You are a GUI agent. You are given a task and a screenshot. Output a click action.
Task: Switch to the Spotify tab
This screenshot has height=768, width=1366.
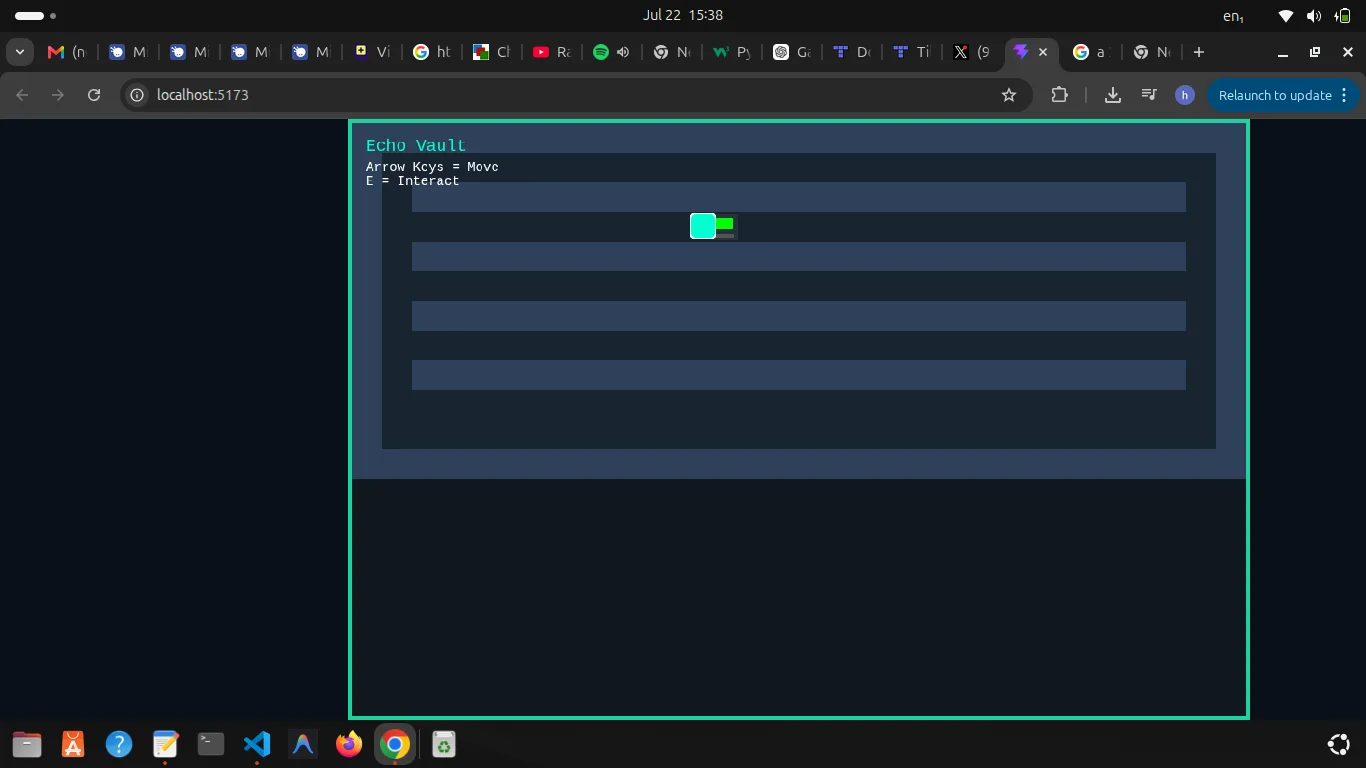tap(603, 52)
